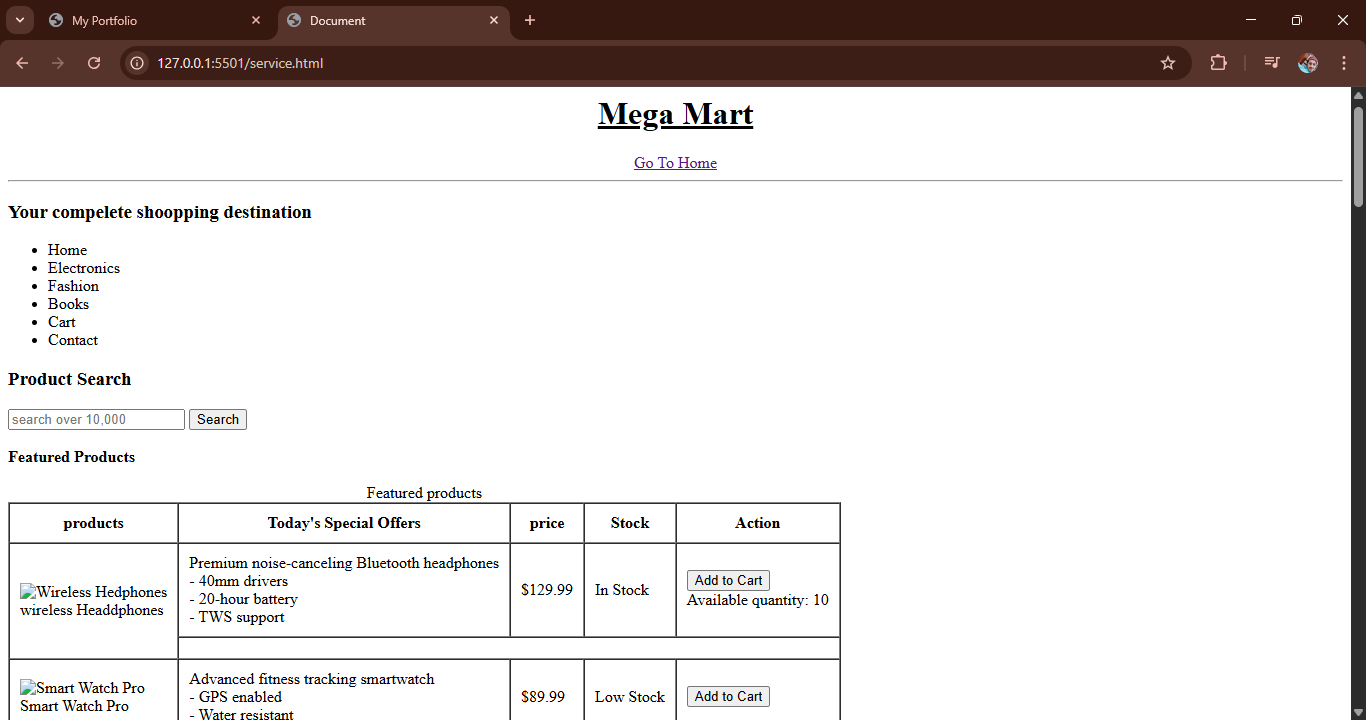1366x720 pixels.
Task: Close the Document tab
Action: pos(494,20)
